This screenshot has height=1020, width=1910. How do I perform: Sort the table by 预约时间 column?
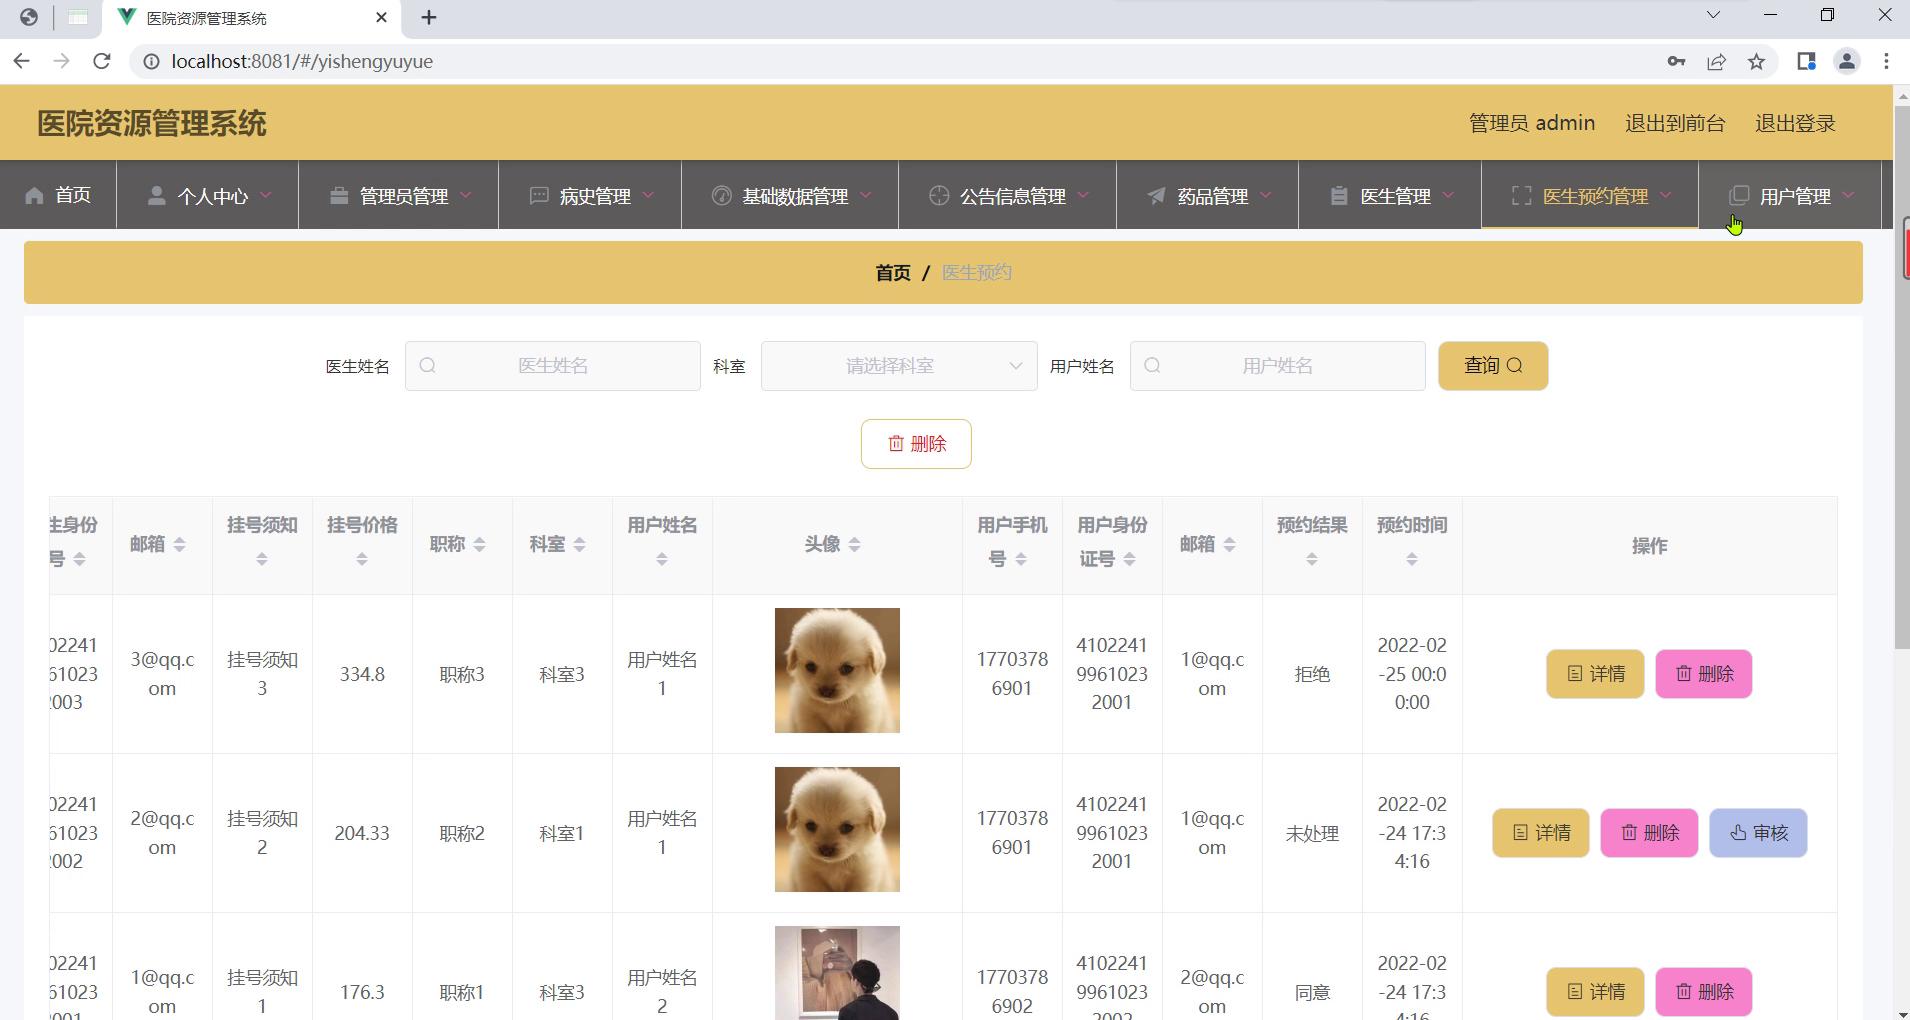[1411, 560]
